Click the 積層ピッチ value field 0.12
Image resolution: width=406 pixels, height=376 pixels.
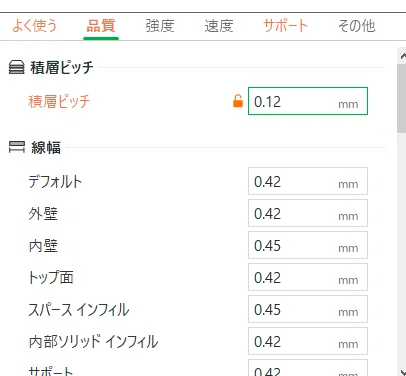pos(308,101)
